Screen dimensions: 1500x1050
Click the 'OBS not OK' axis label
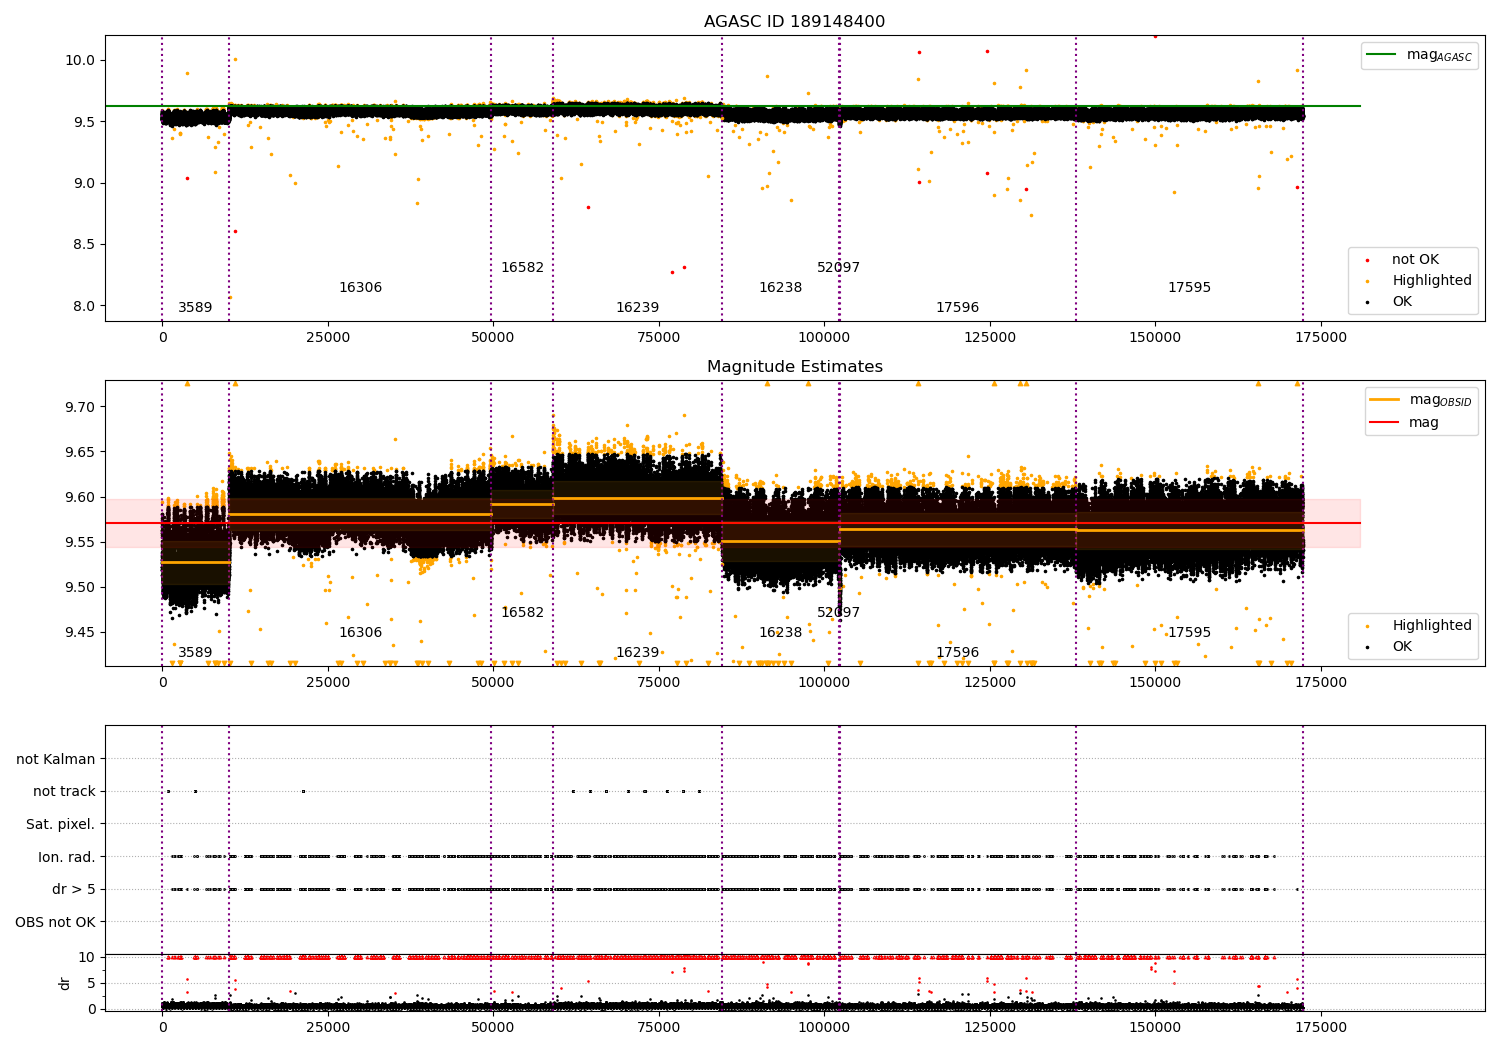click(x=56, y=922)
